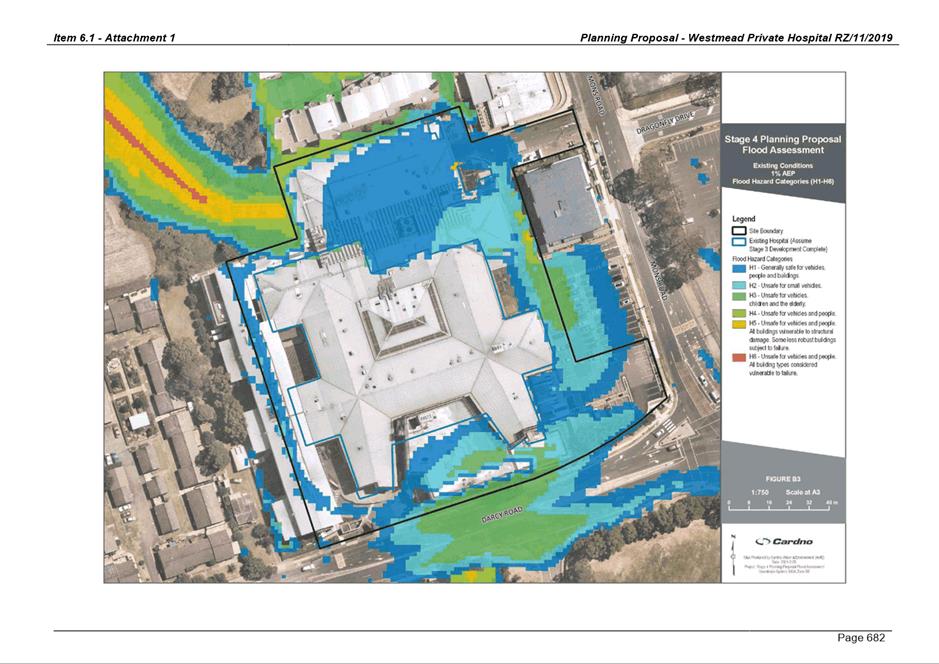Click the Existing Hospital blue outline symbol
The height and width of the screenshot is (664, 939).
point(739,241)
